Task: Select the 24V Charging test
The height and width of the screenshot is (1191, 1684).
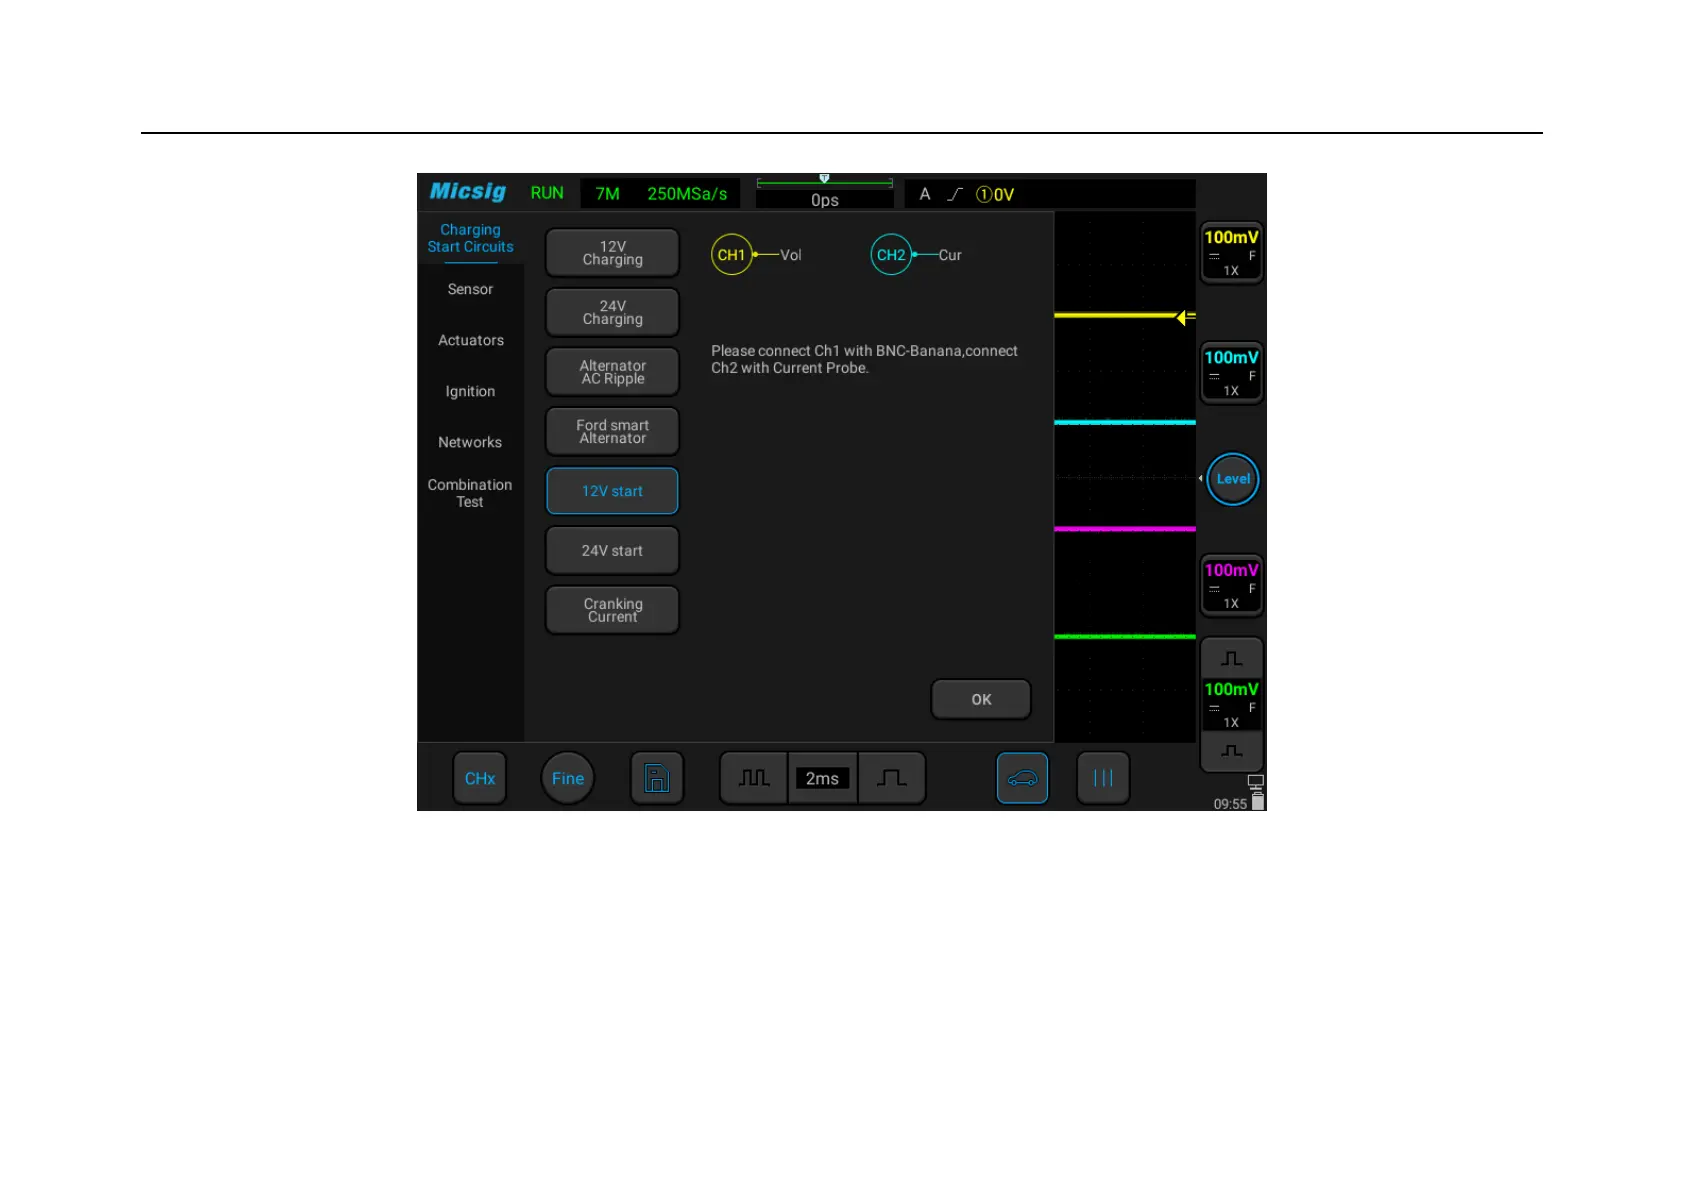Action: click(612, 313)
